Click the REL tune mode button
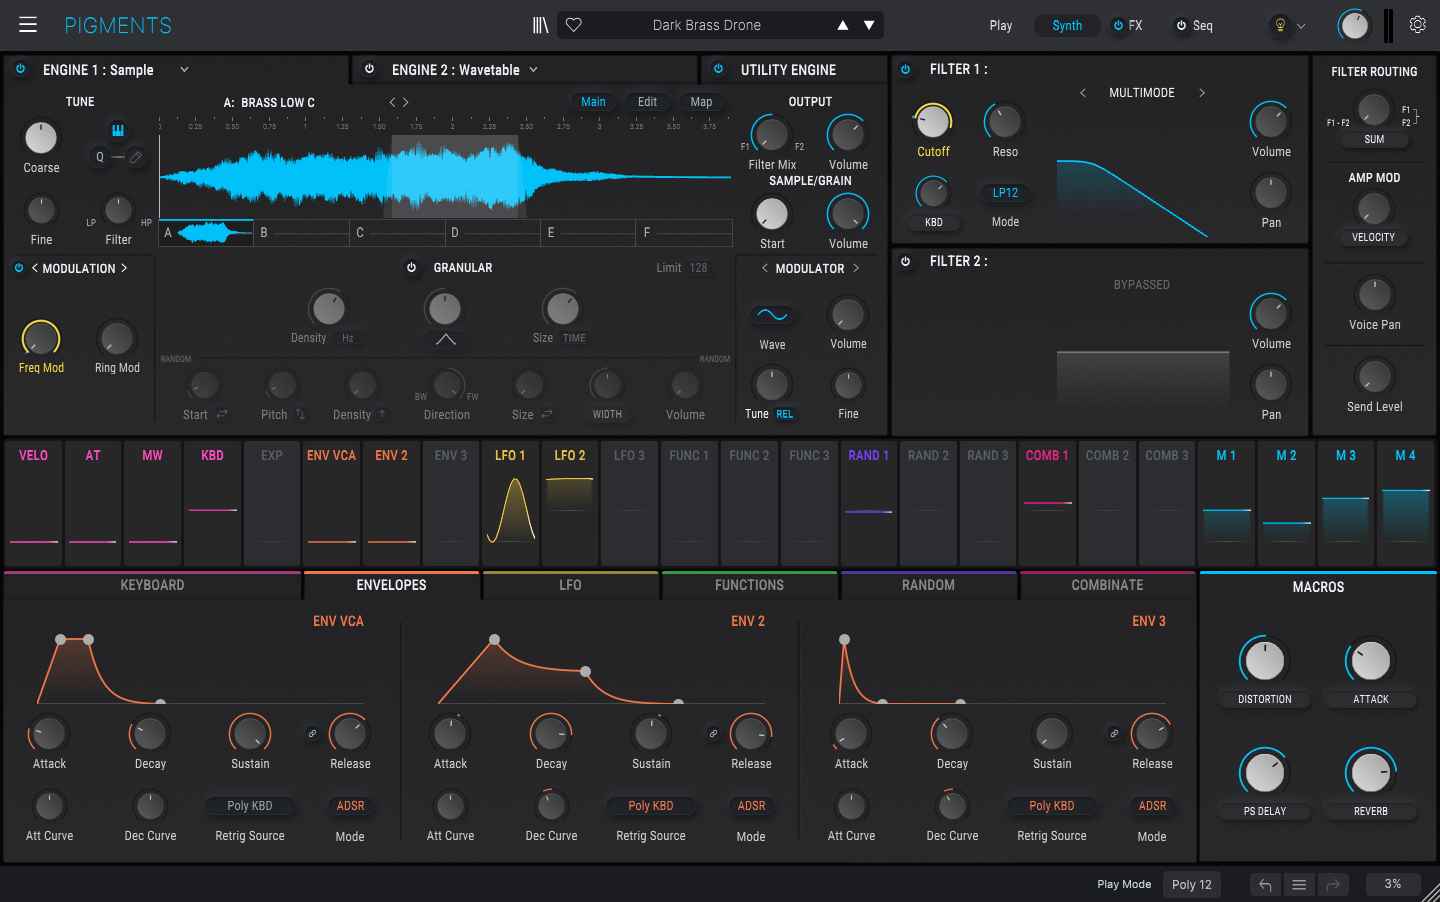1440x902 pixels. click(785, 414)
